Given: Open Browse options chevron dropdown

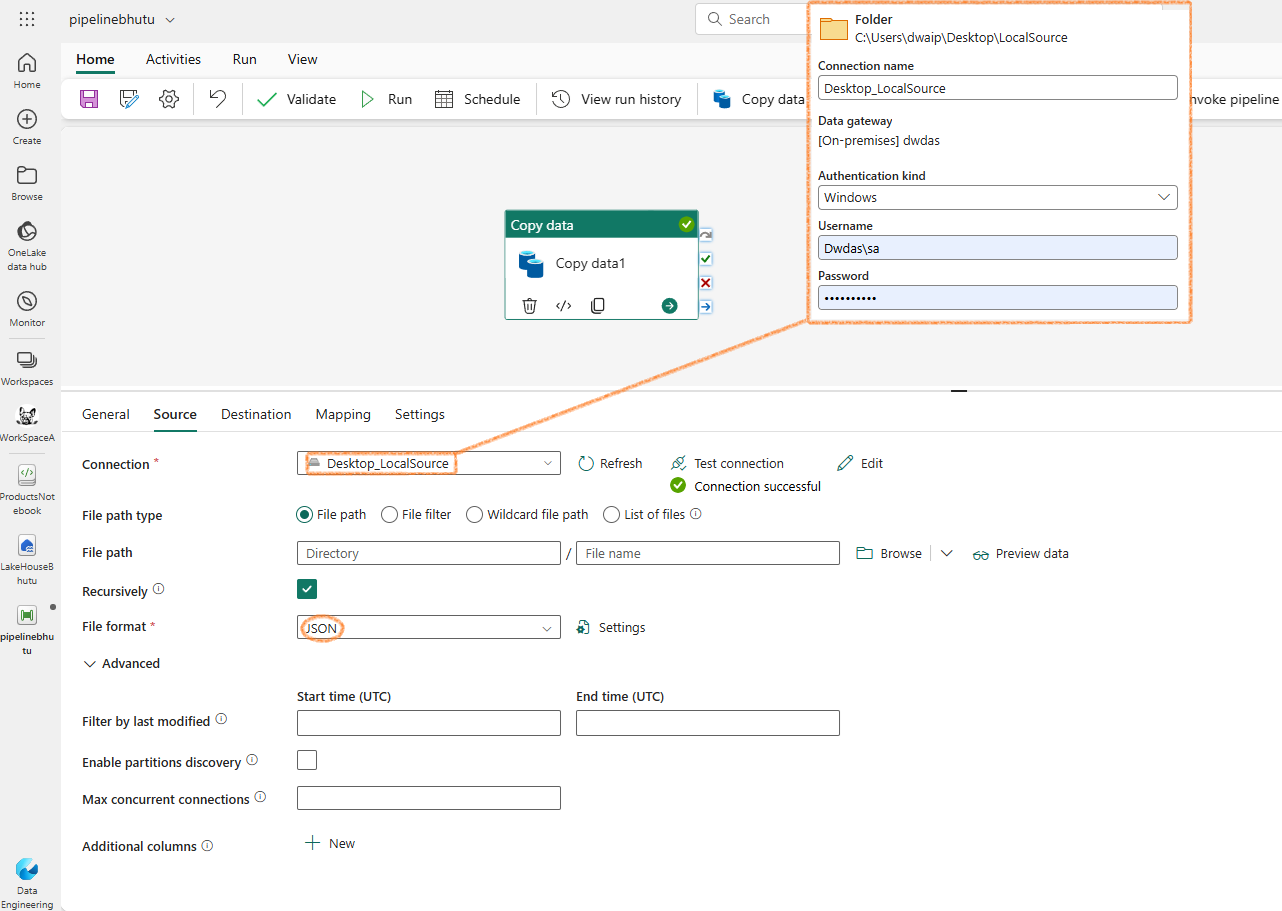Looking at the screenshot, I should pyautogui.click(x=947, y=554).
